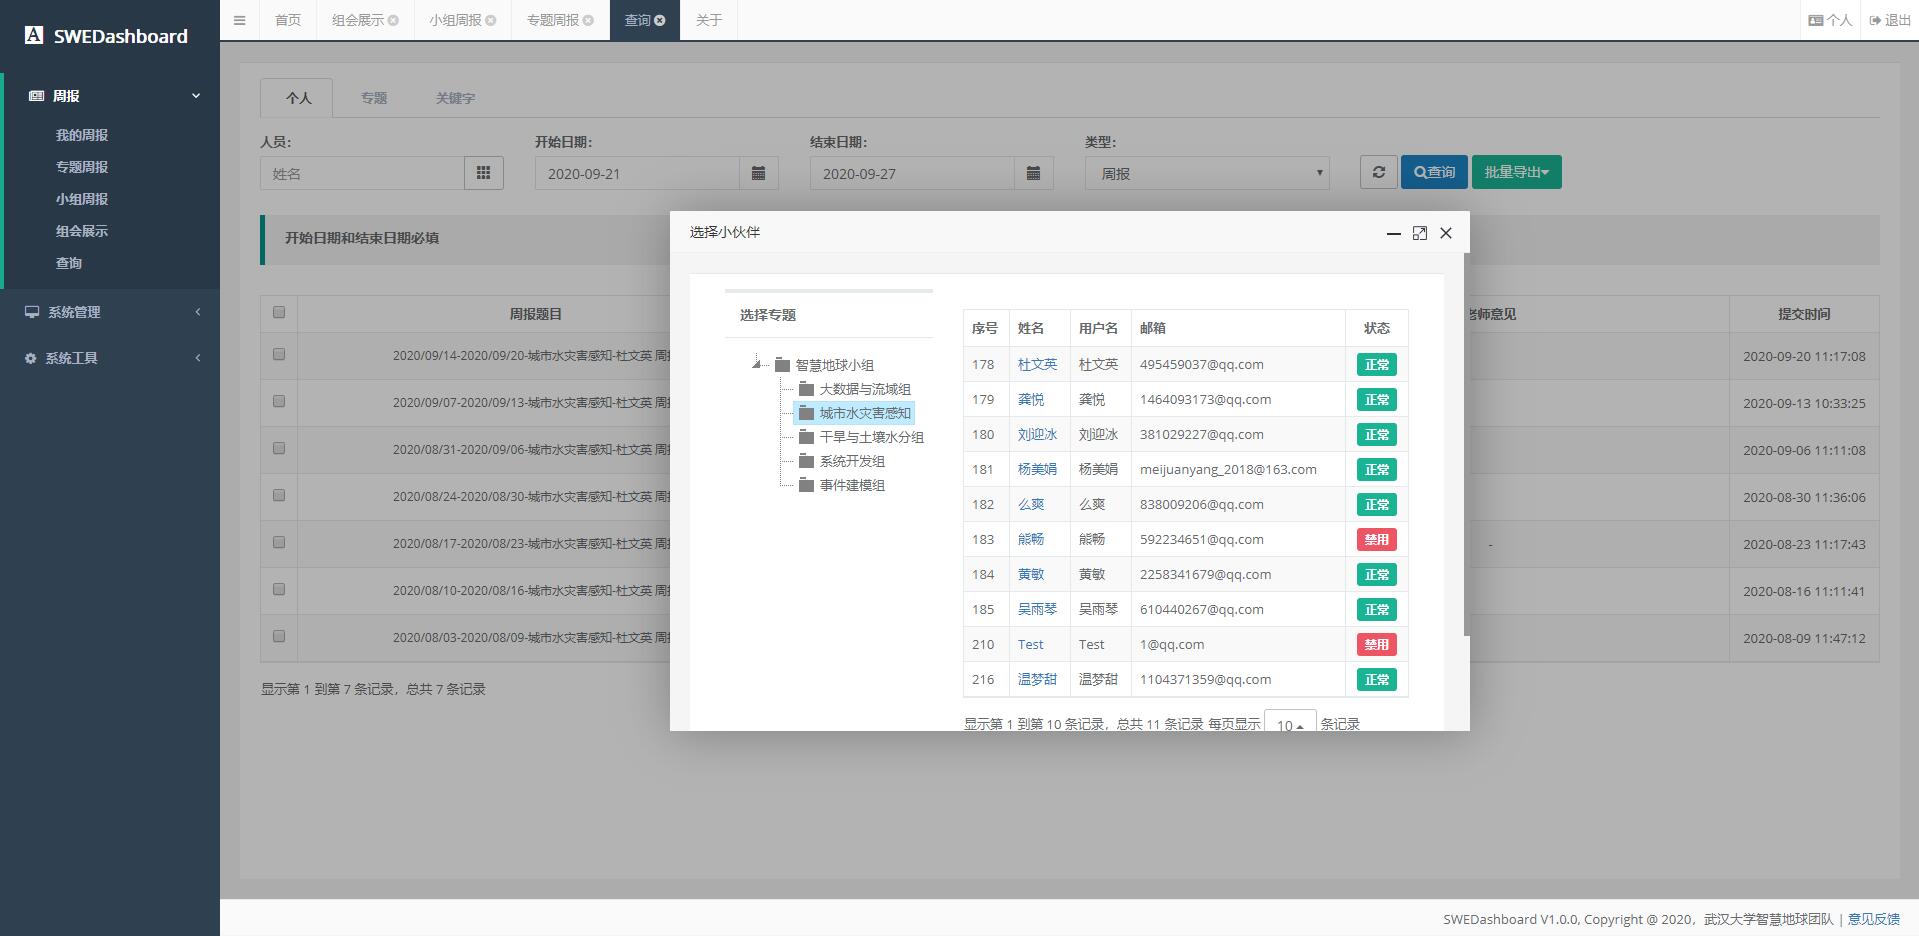Toggle the select-all checkbox in table header
Screen dimensions: 1919x936
pos(279,312)
